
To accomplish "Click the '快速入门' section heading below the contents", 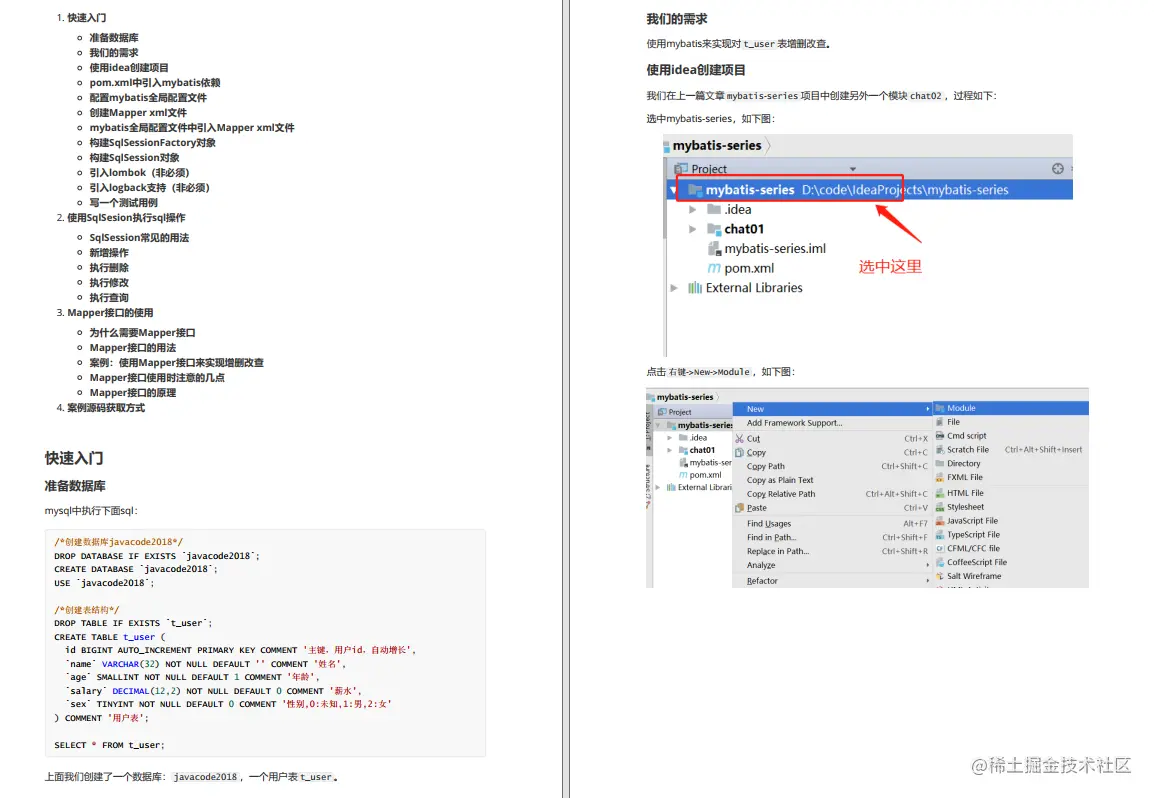I will click(x=74, y=458).
